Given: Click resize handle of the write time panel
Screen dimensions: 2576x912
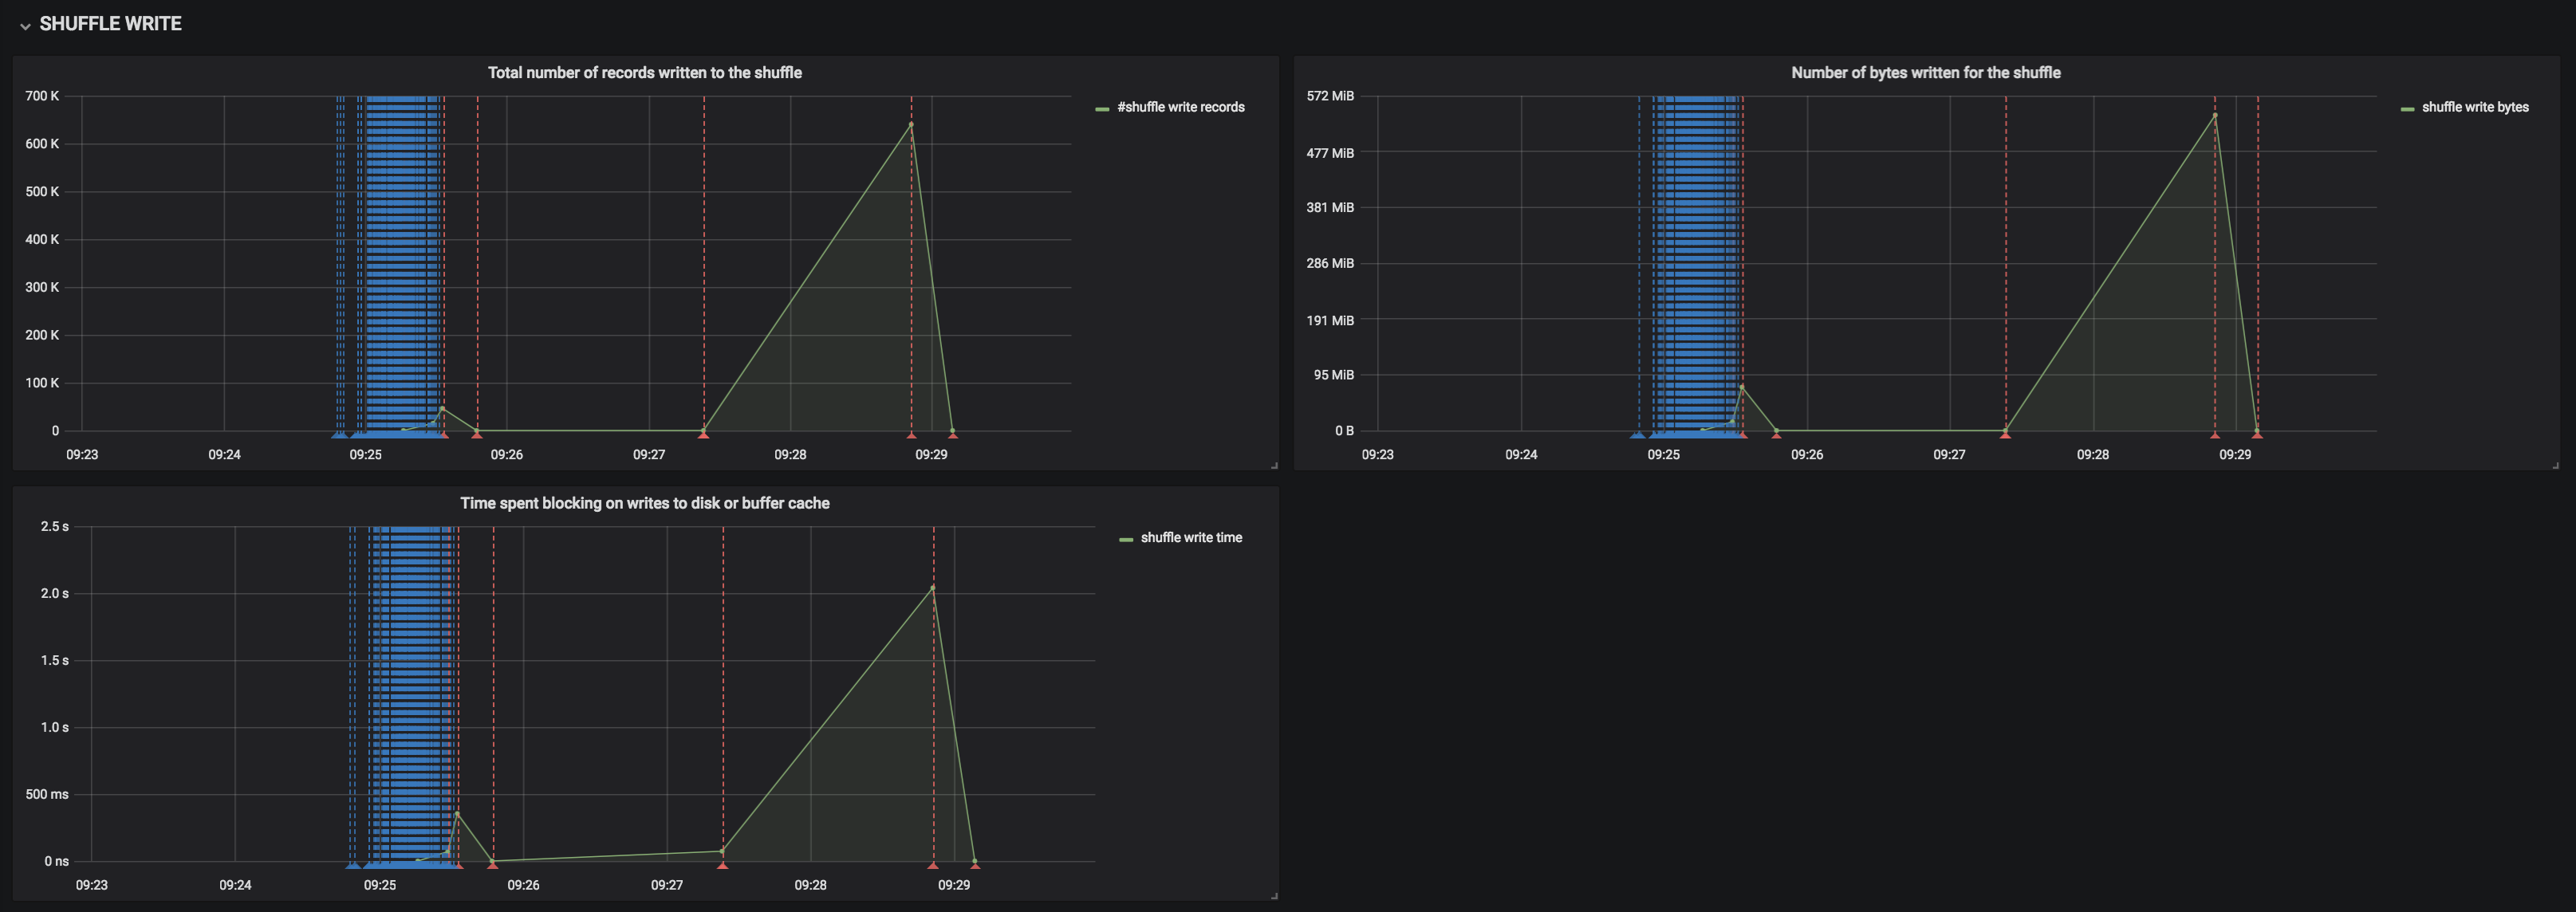Looking at the screenshot, I should [1274, 896].
